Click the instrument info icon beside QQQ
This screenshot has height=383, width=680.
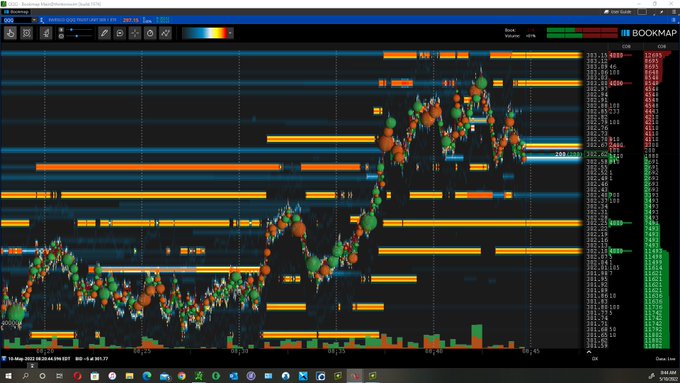[42, 20]
